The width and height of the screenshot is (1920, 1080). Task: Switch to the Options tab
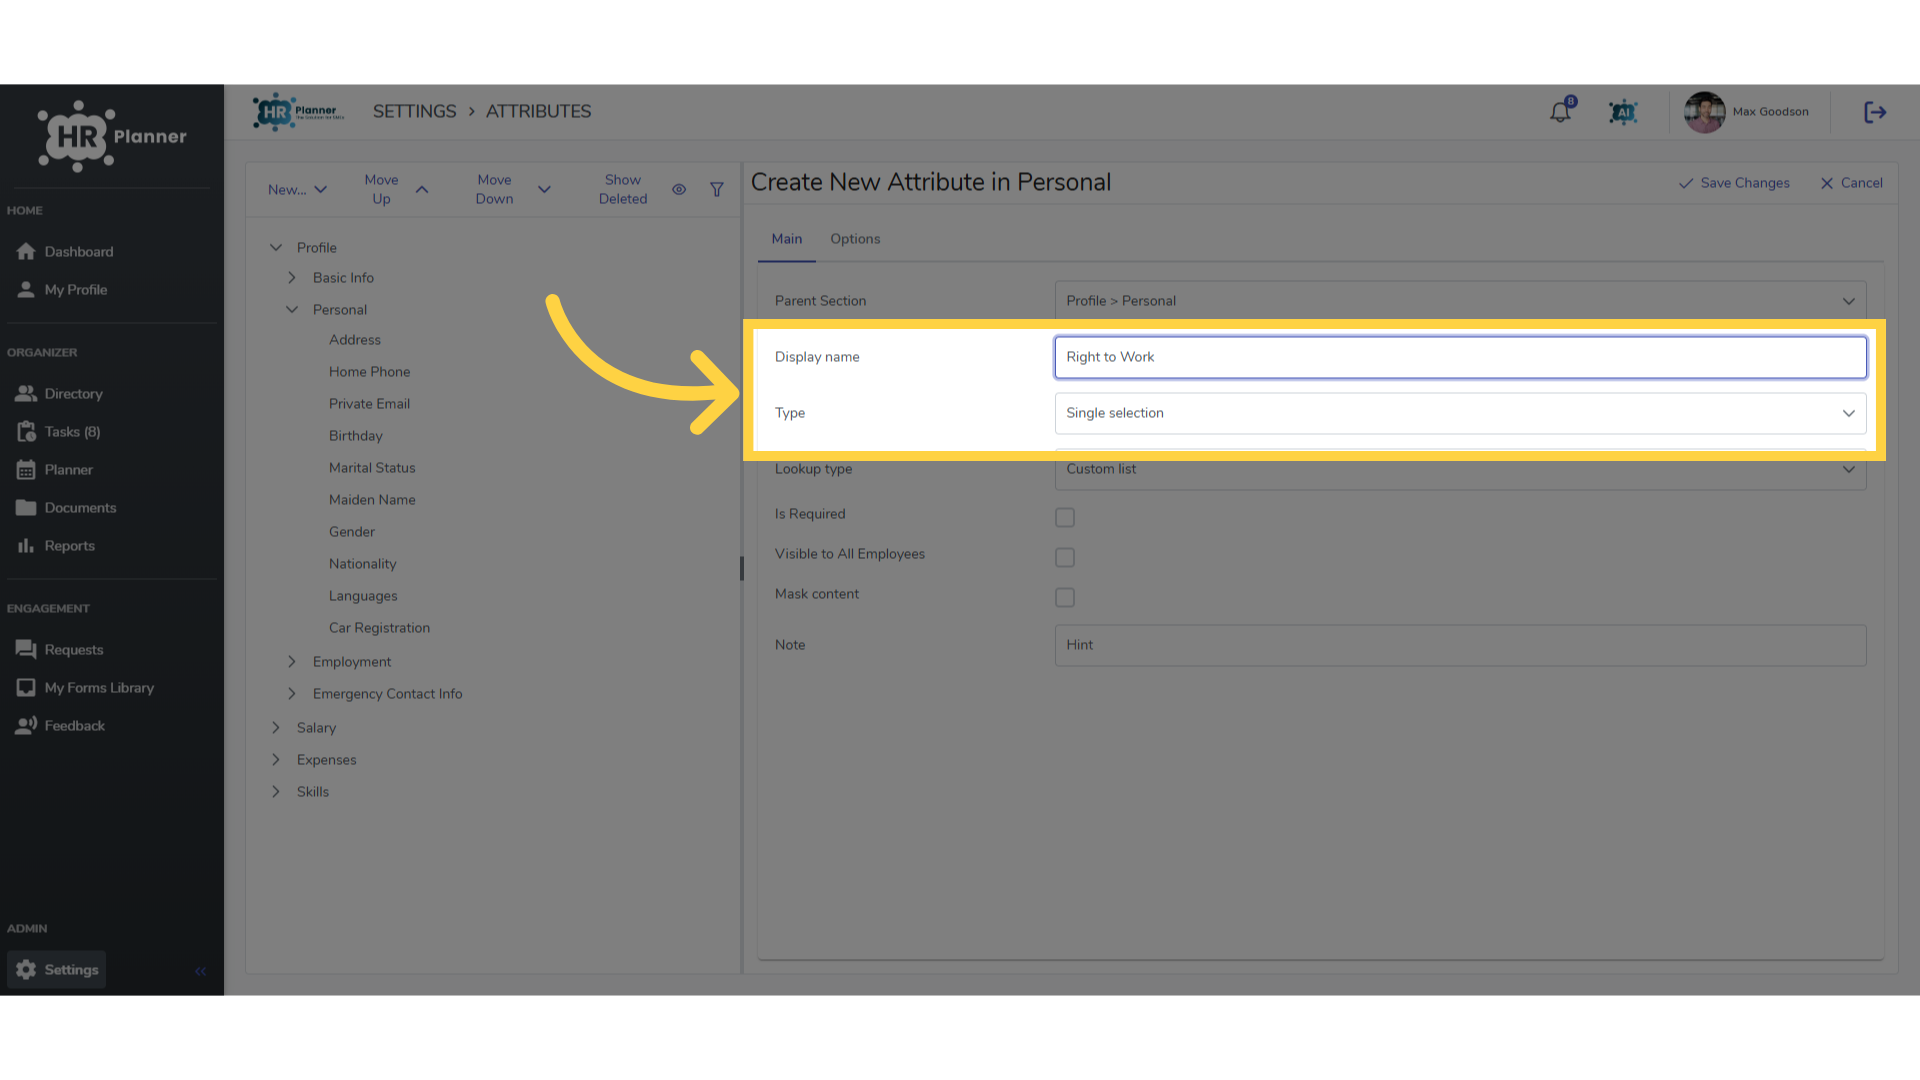[x=855, y=239]
